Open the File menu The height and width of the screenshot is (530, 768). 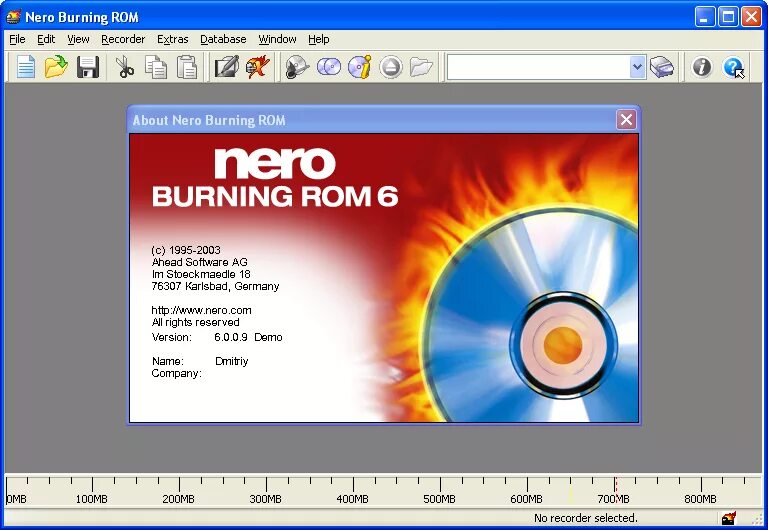(17, 39)
